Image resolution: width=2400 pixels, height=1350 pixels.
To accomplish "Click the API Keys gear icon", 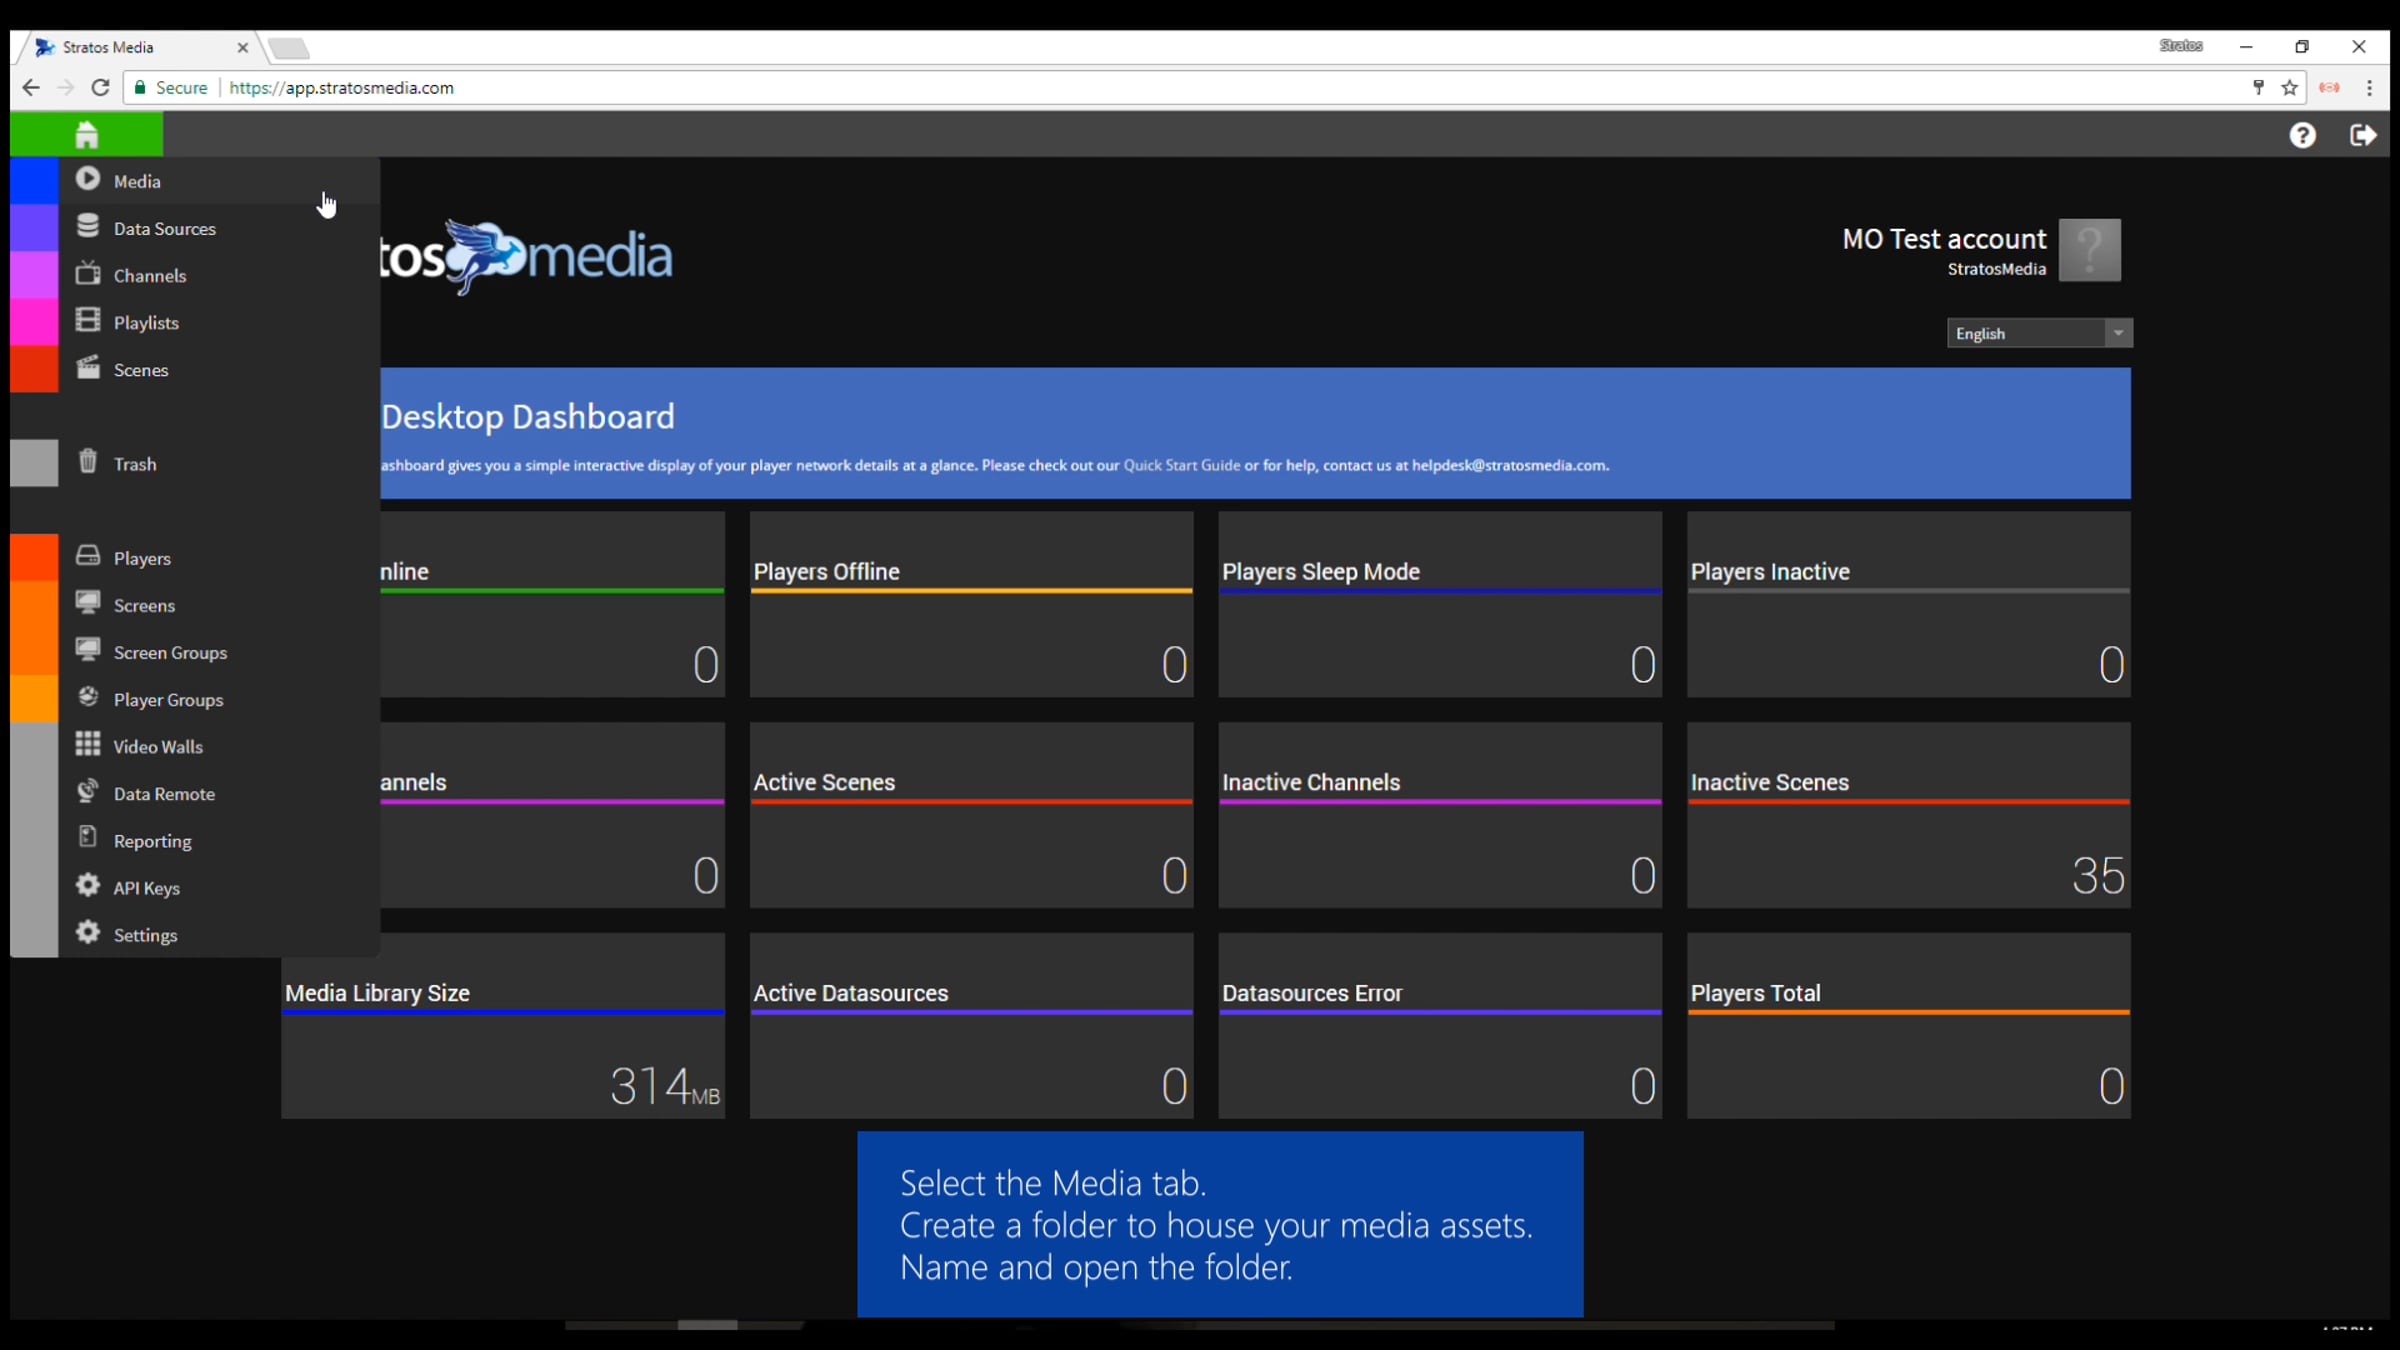I will [88, 885].
